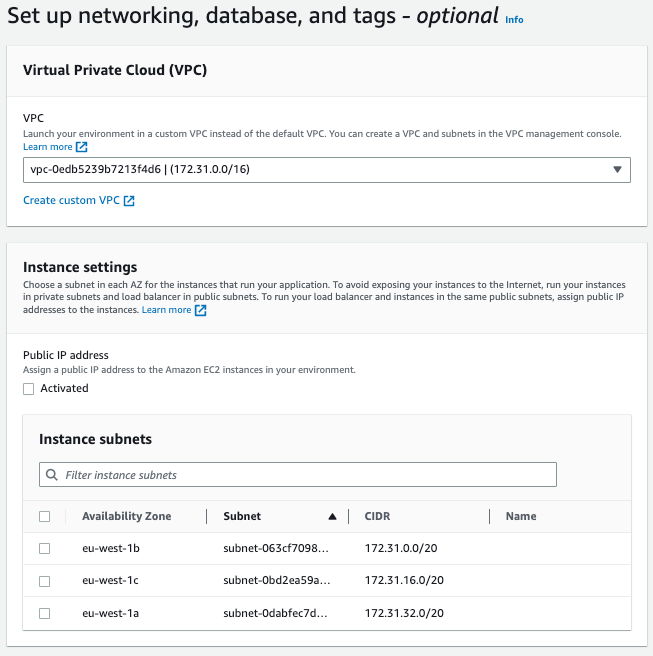Click the Create custom VPC link
Image resolution: width=653 pixels, height=656 pixels.
coord(71,201)
